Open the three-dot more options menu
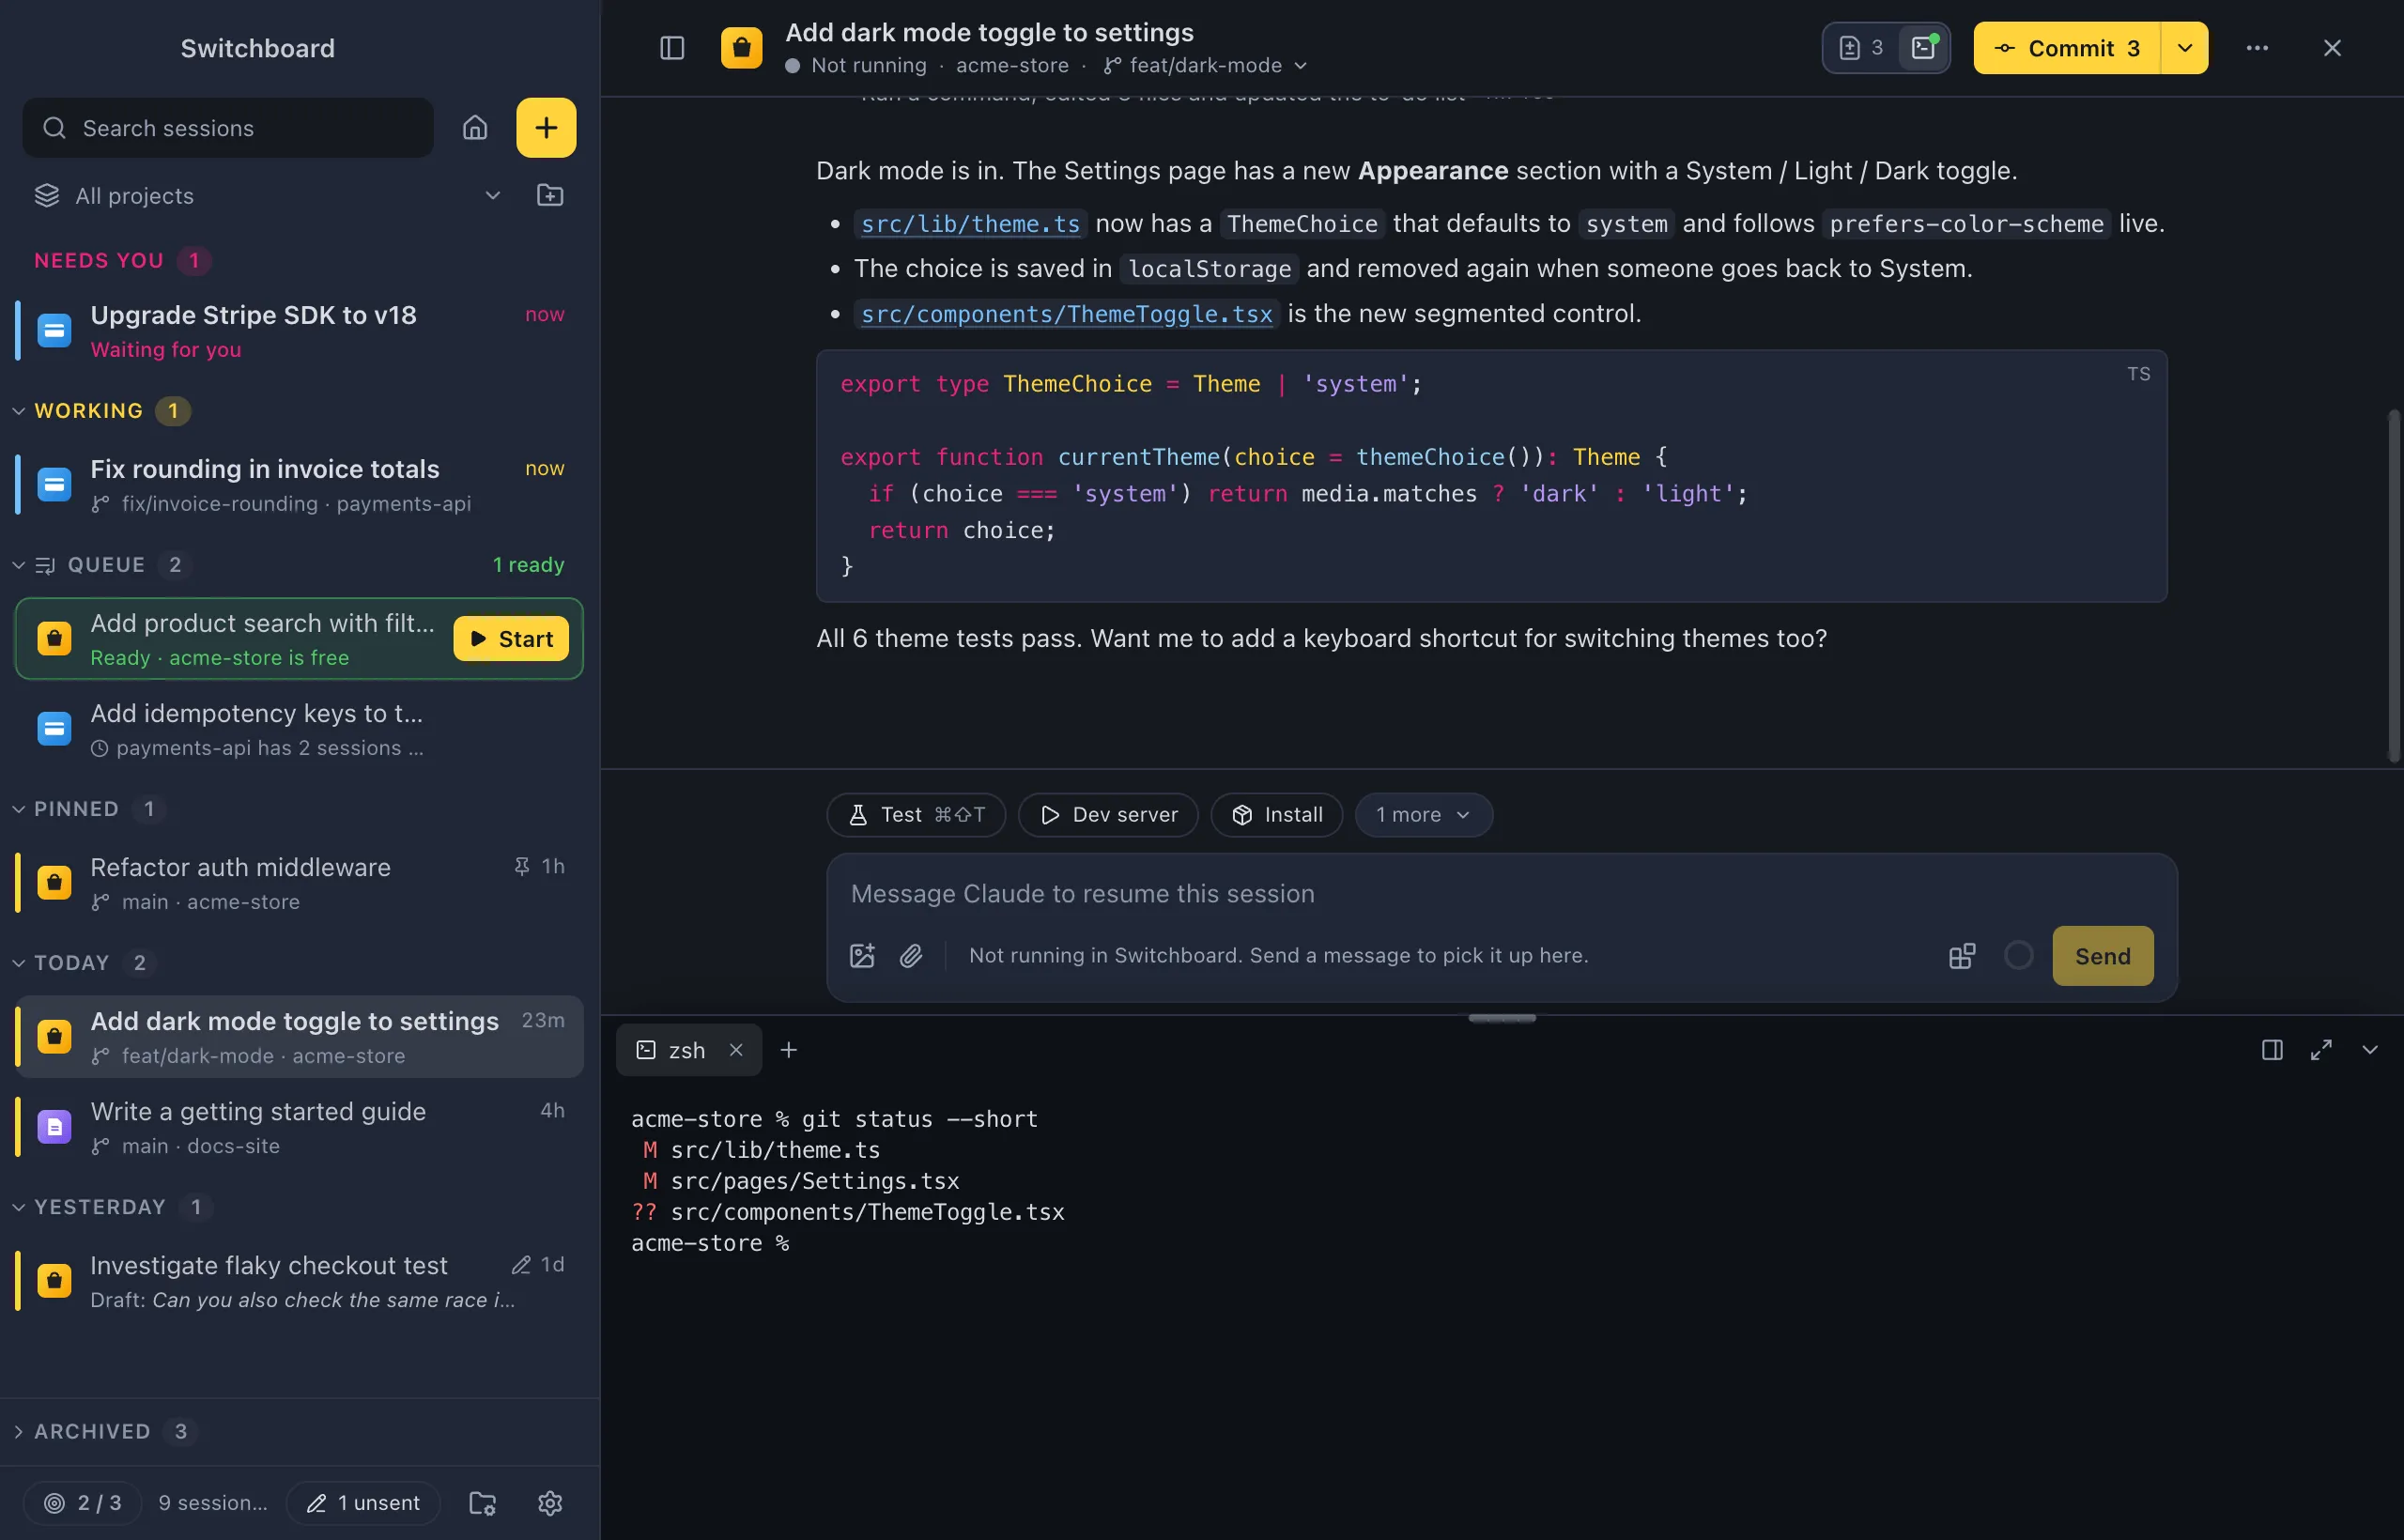Screen dimensions: 2404x1540 pos(2257,48)
